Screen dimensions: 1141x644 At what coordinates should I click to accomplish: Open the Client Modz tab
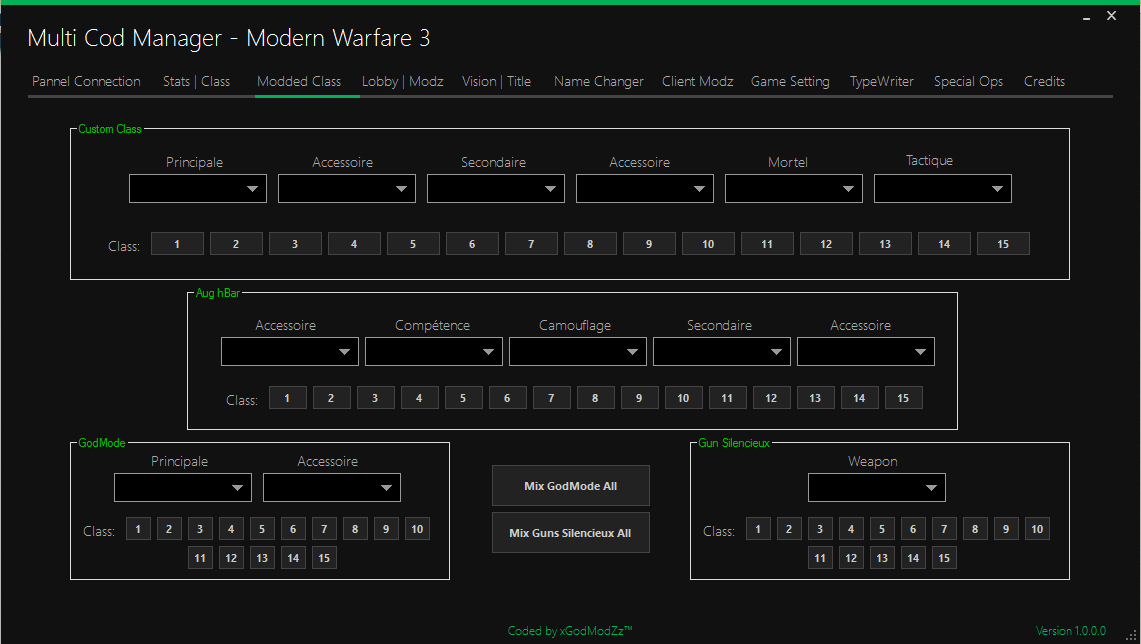click(697, 82)
